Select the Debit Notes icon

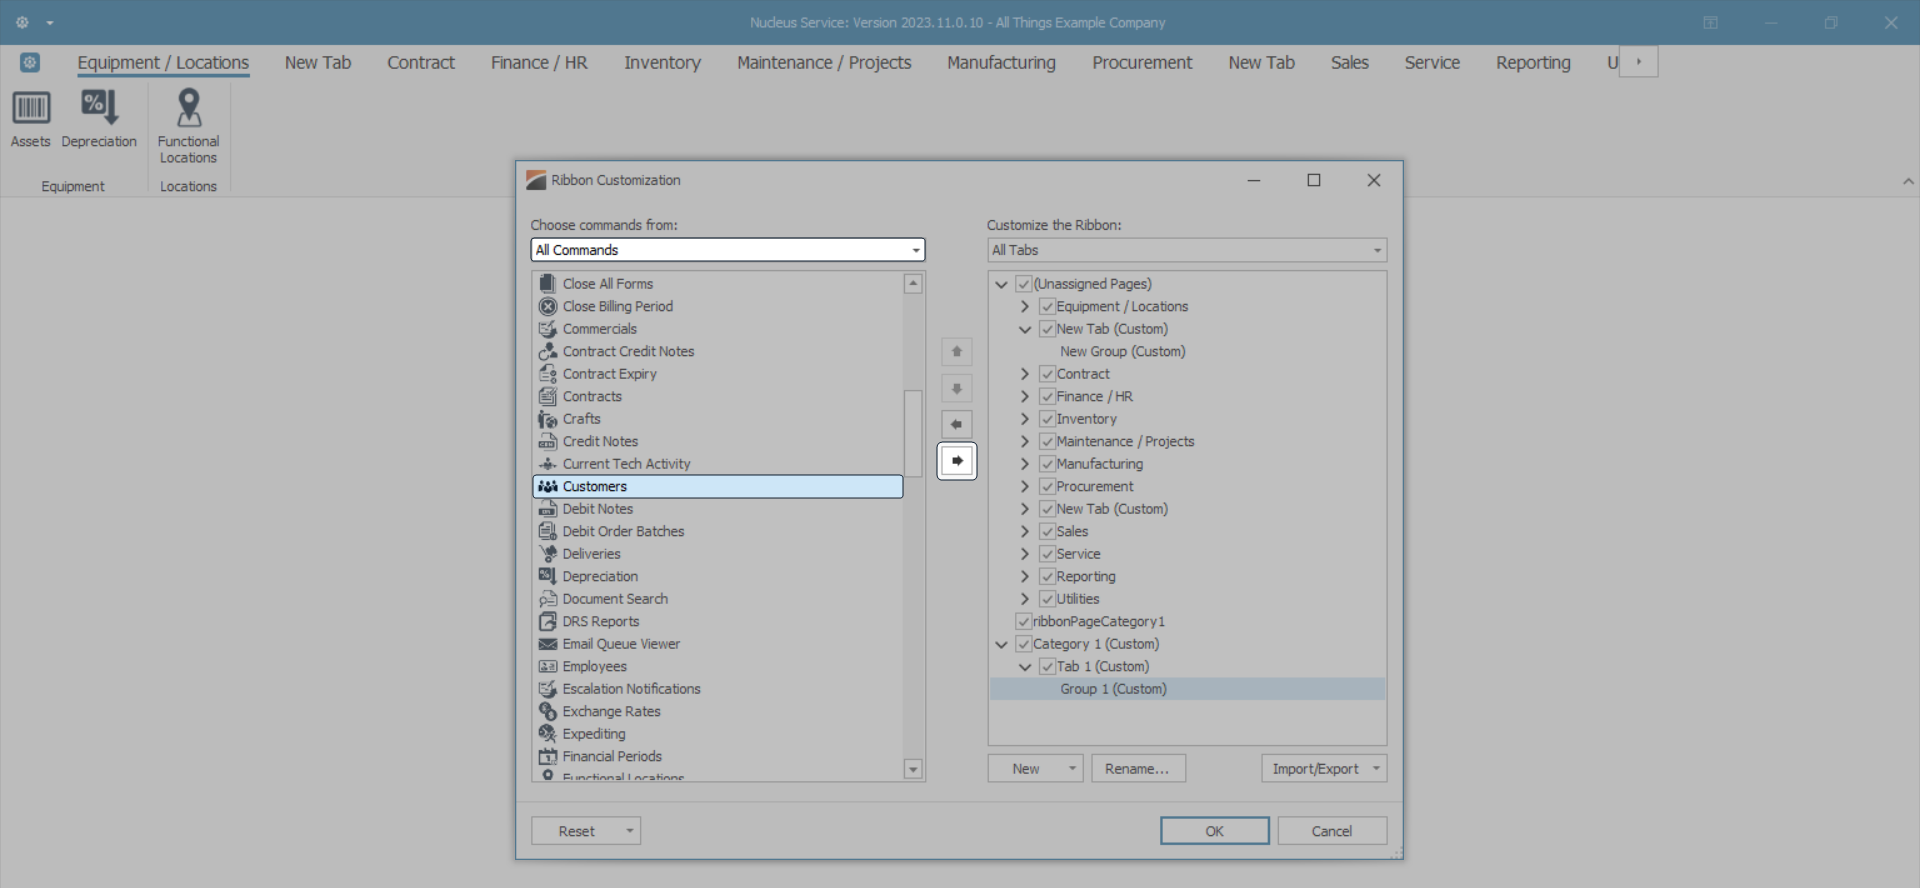(548, 509)
